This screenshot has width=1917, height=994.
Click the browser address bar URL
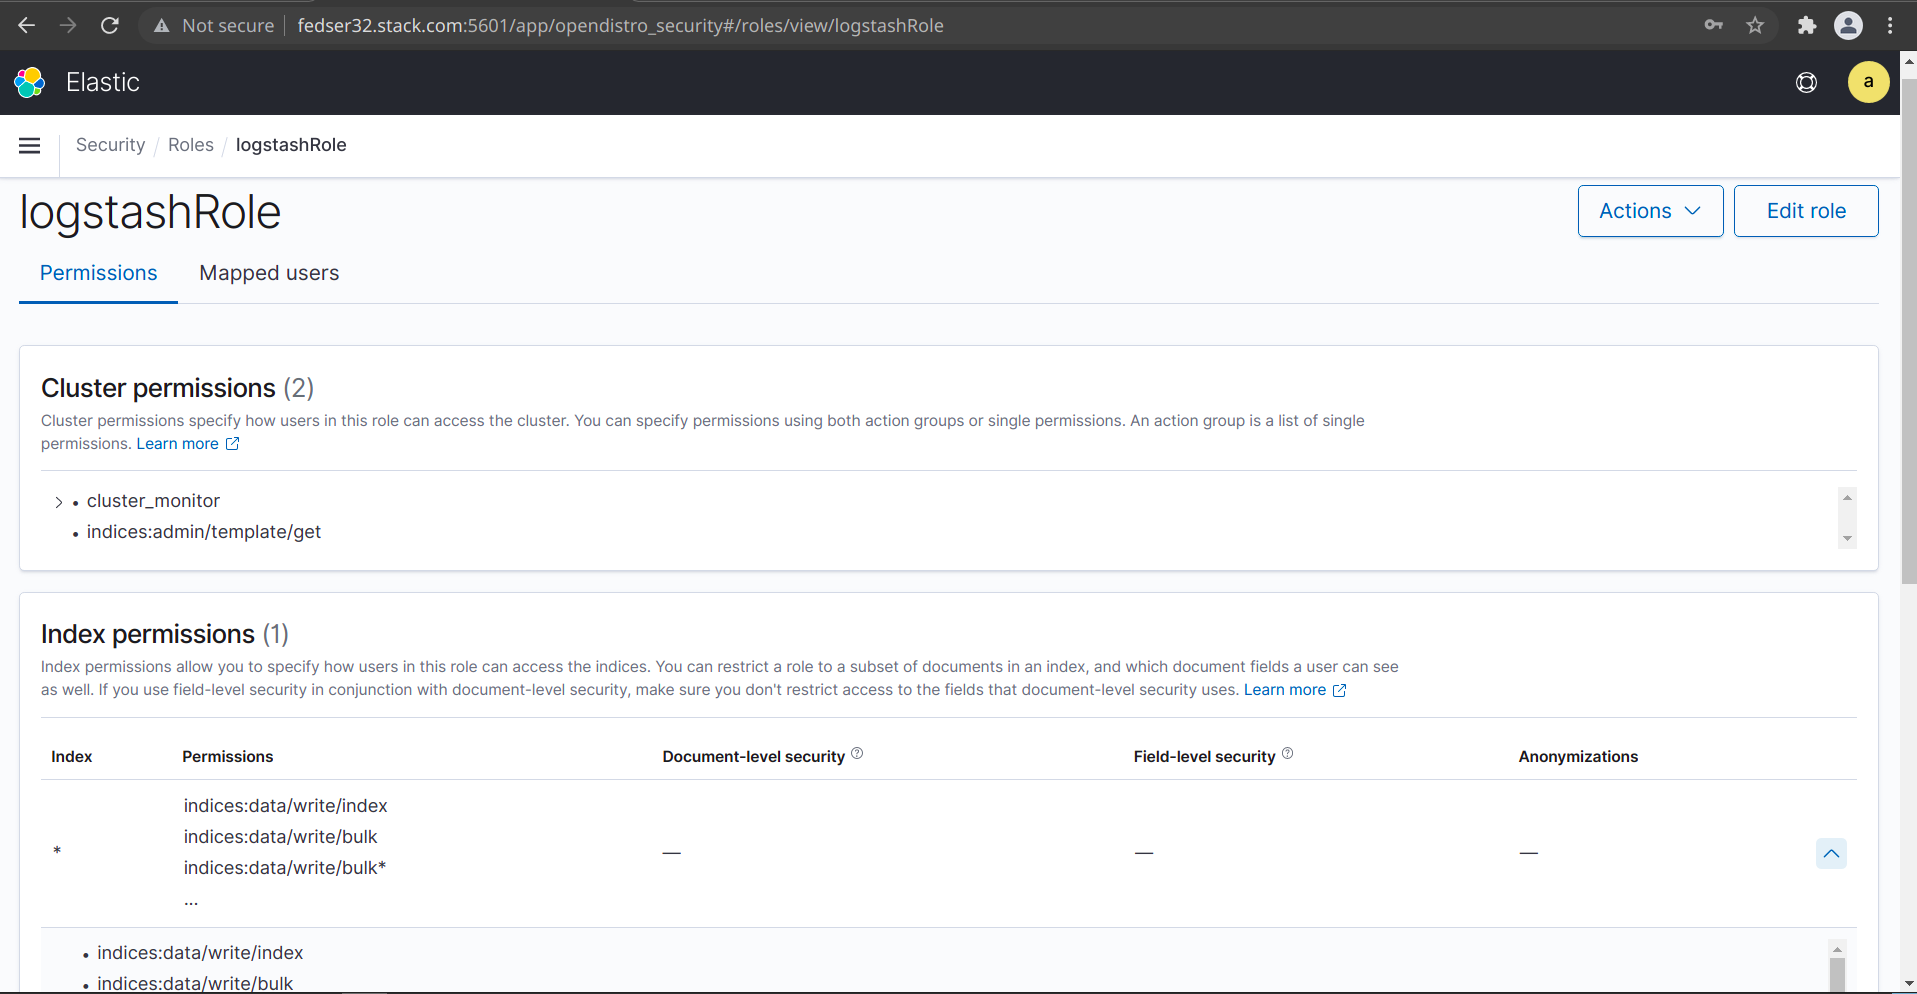pyautogui.click(x=620, y=26)
